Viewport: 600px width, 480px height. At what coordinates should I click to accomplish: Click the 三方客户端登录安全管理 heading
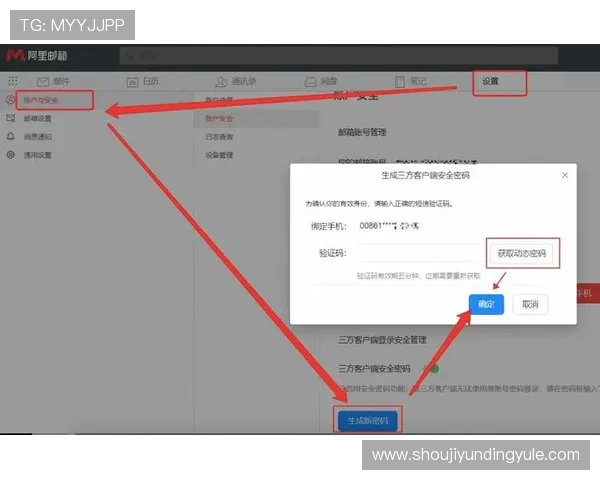382,340
